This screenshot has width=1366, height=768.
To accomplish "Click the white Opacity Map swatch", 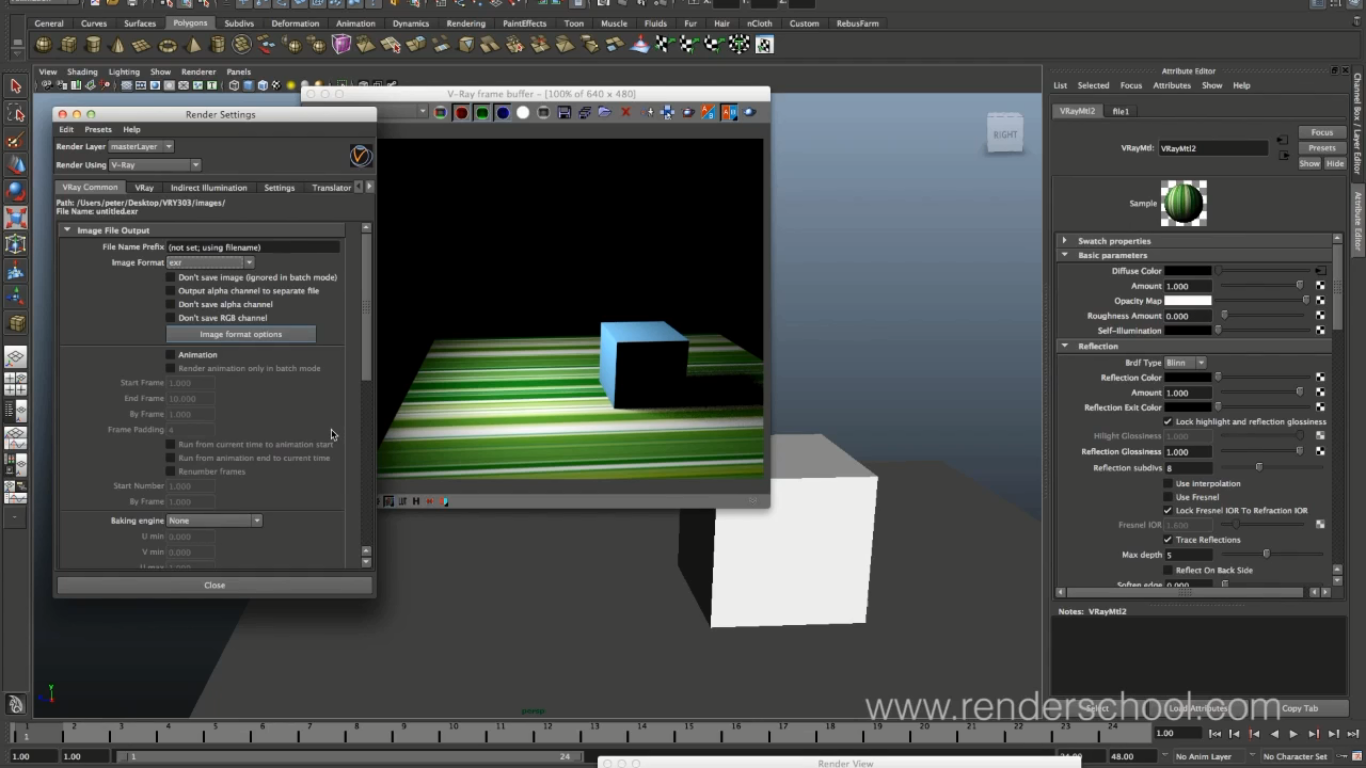I will tap(1188, 300).
